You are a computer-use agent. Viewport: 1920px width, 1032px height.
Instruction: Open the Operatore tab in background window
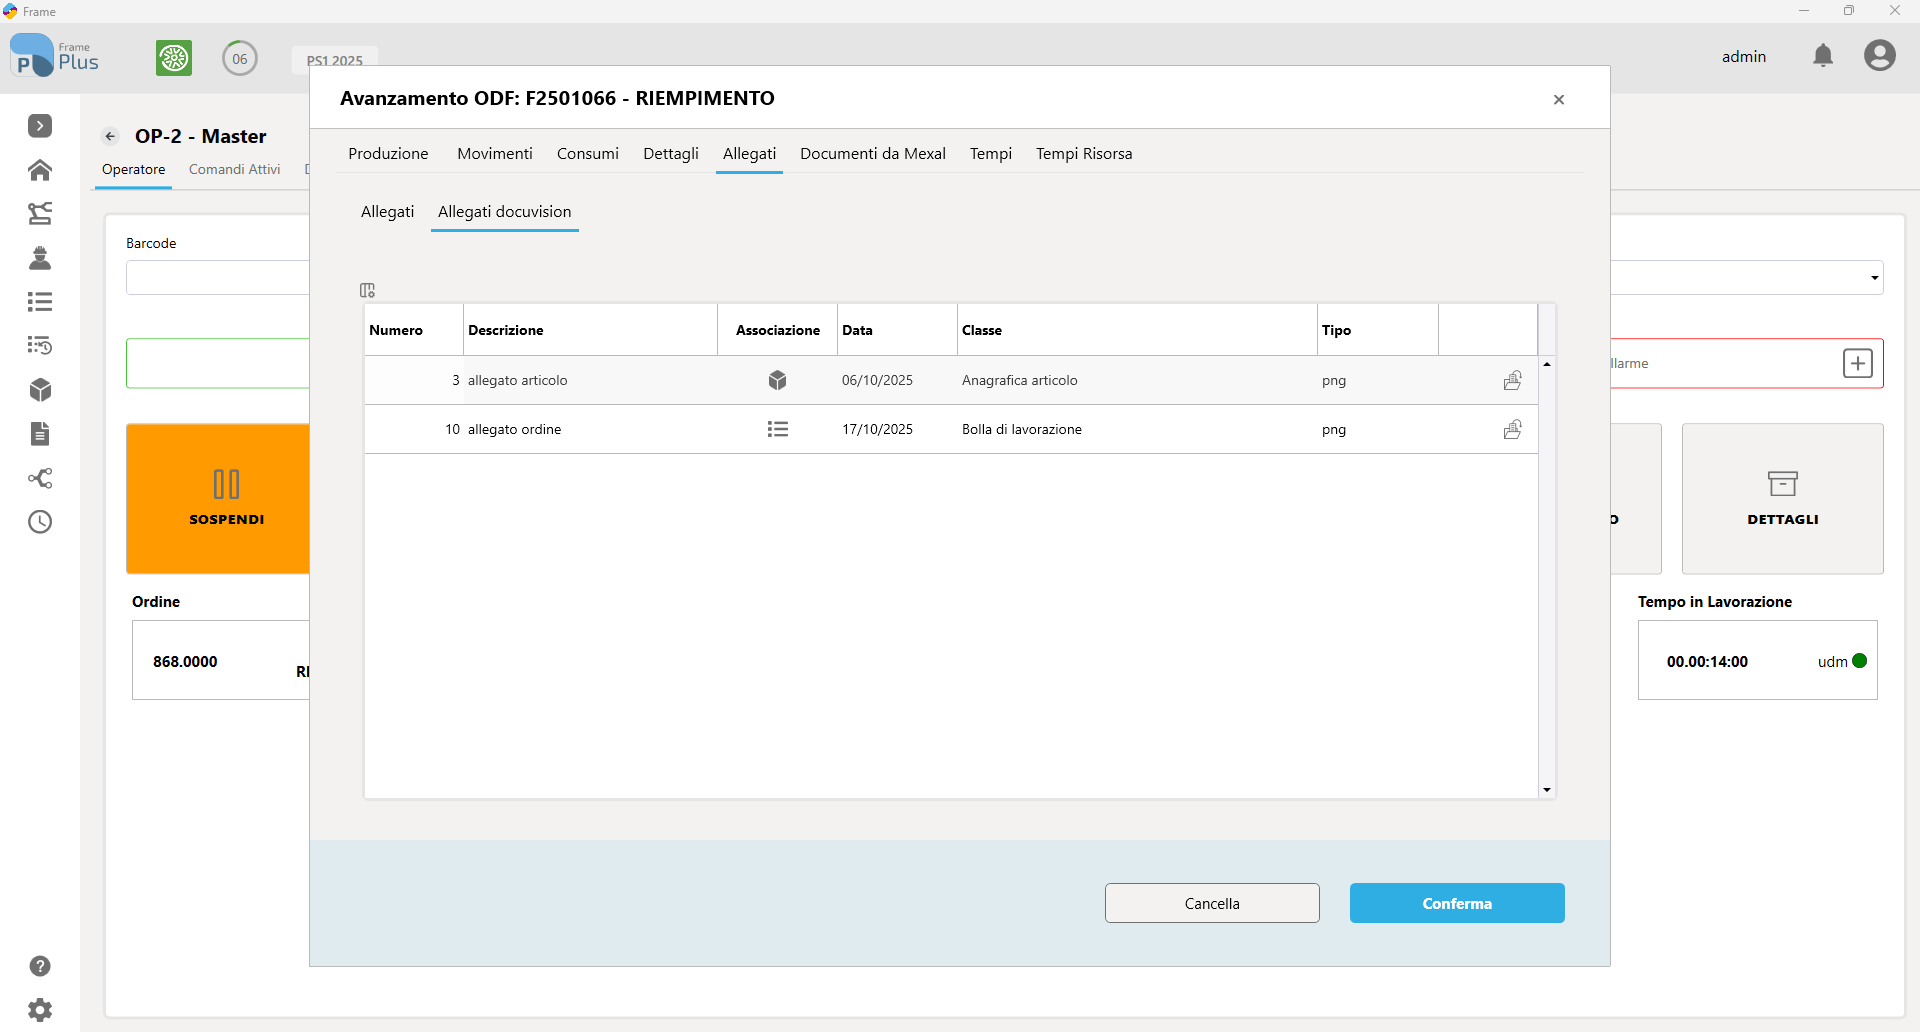[x=133, y=169]
